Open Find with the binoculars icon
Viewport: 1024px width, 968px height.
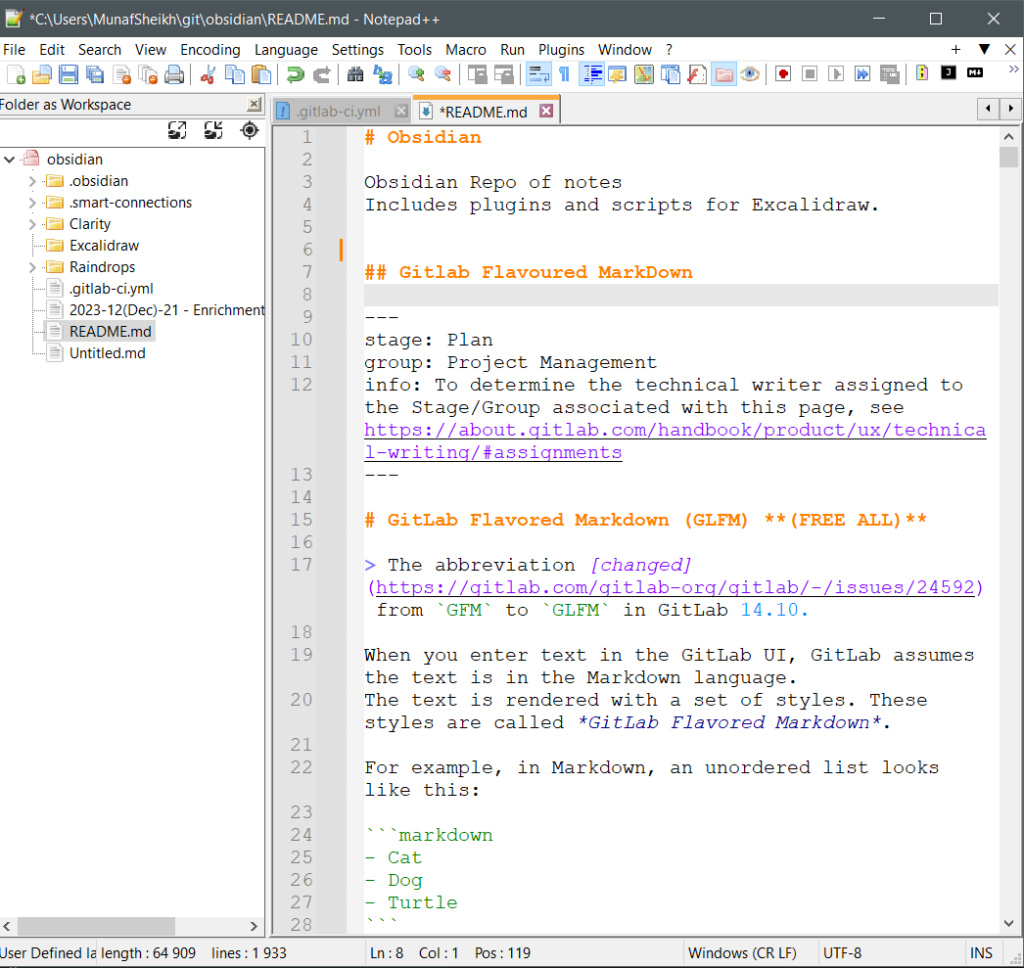[x=355, y=75]
